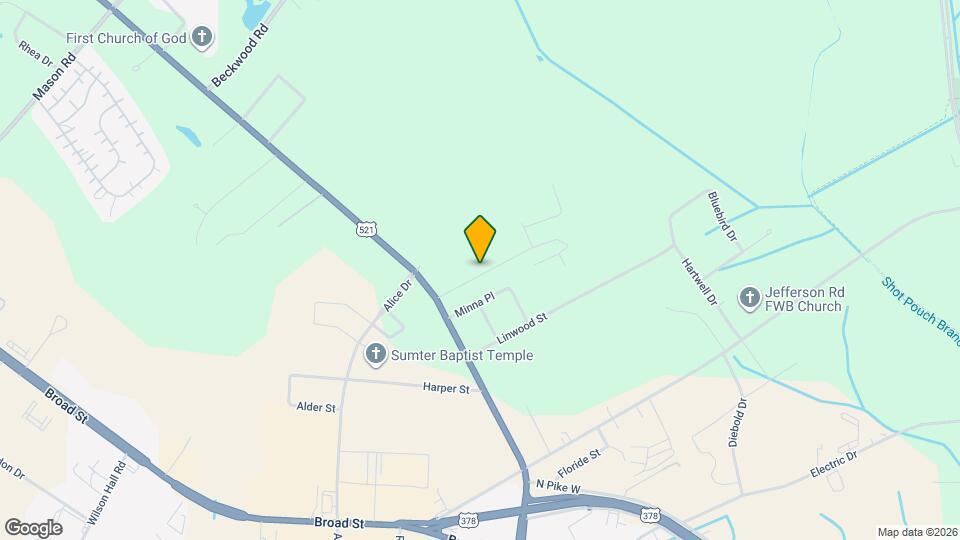Click the Beckwood Rd label

click(240, 55)
